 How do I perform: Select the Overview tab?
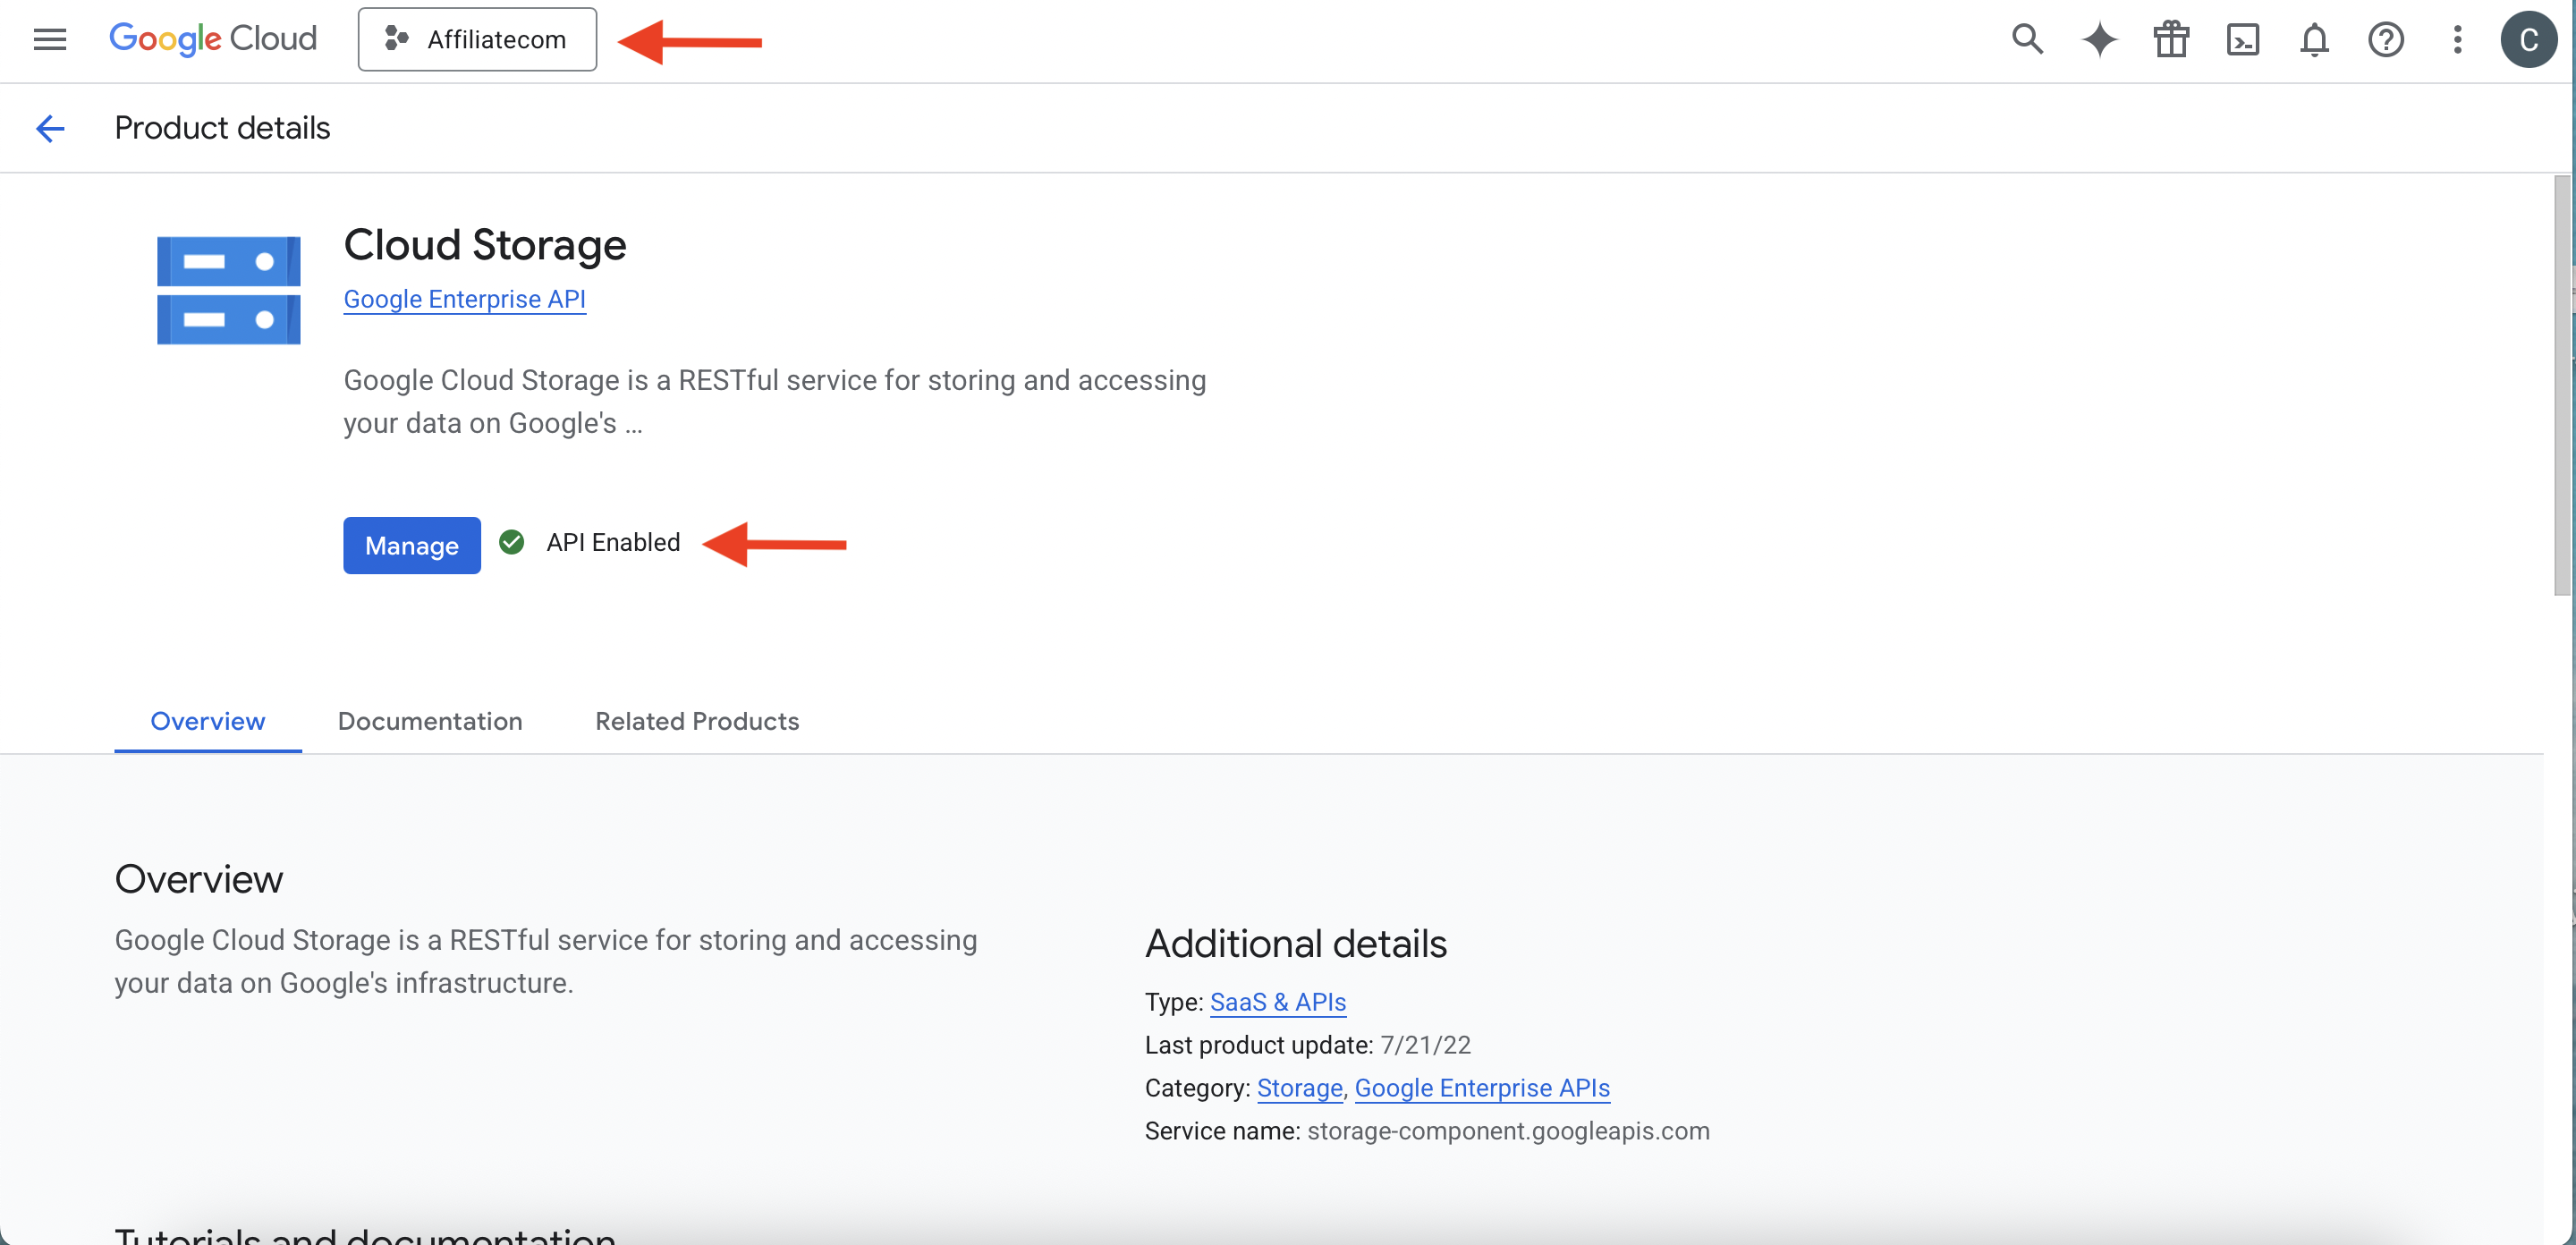[x=208, y=721]
